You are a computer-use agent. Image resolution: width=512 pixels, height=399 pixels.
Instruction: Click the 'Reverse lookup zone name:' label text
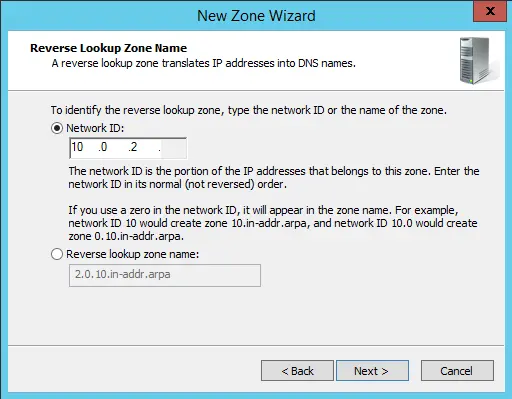[x=133, y=254]
